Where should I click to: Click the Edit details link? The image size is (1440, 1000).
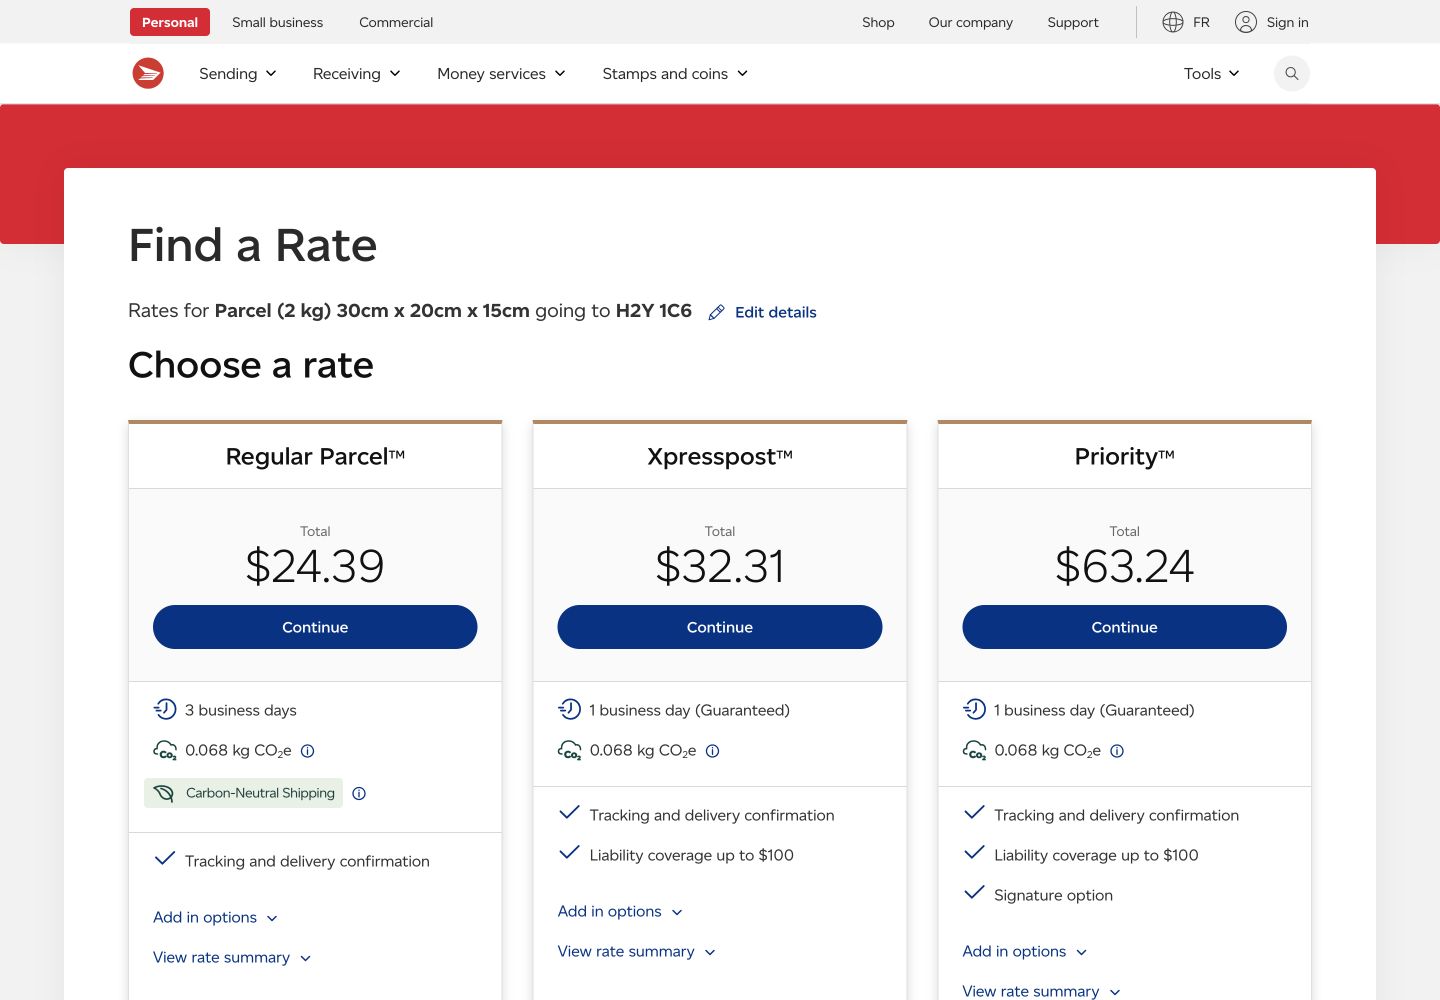tap(776, 312)
